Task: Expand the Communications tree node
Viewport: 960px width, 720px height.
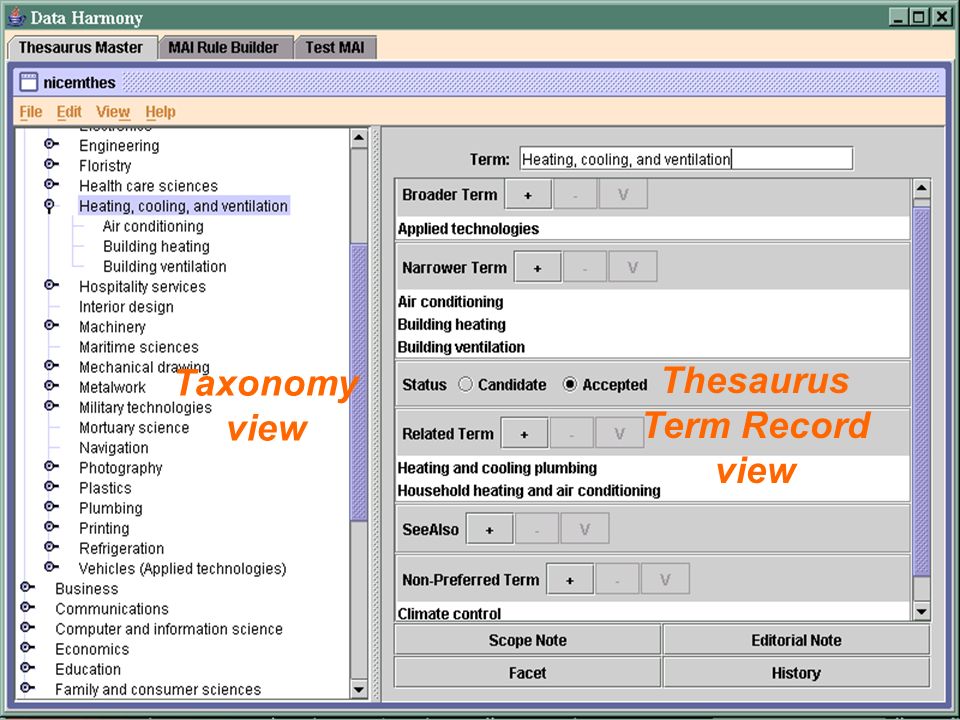Action: (x=27, y=607)
